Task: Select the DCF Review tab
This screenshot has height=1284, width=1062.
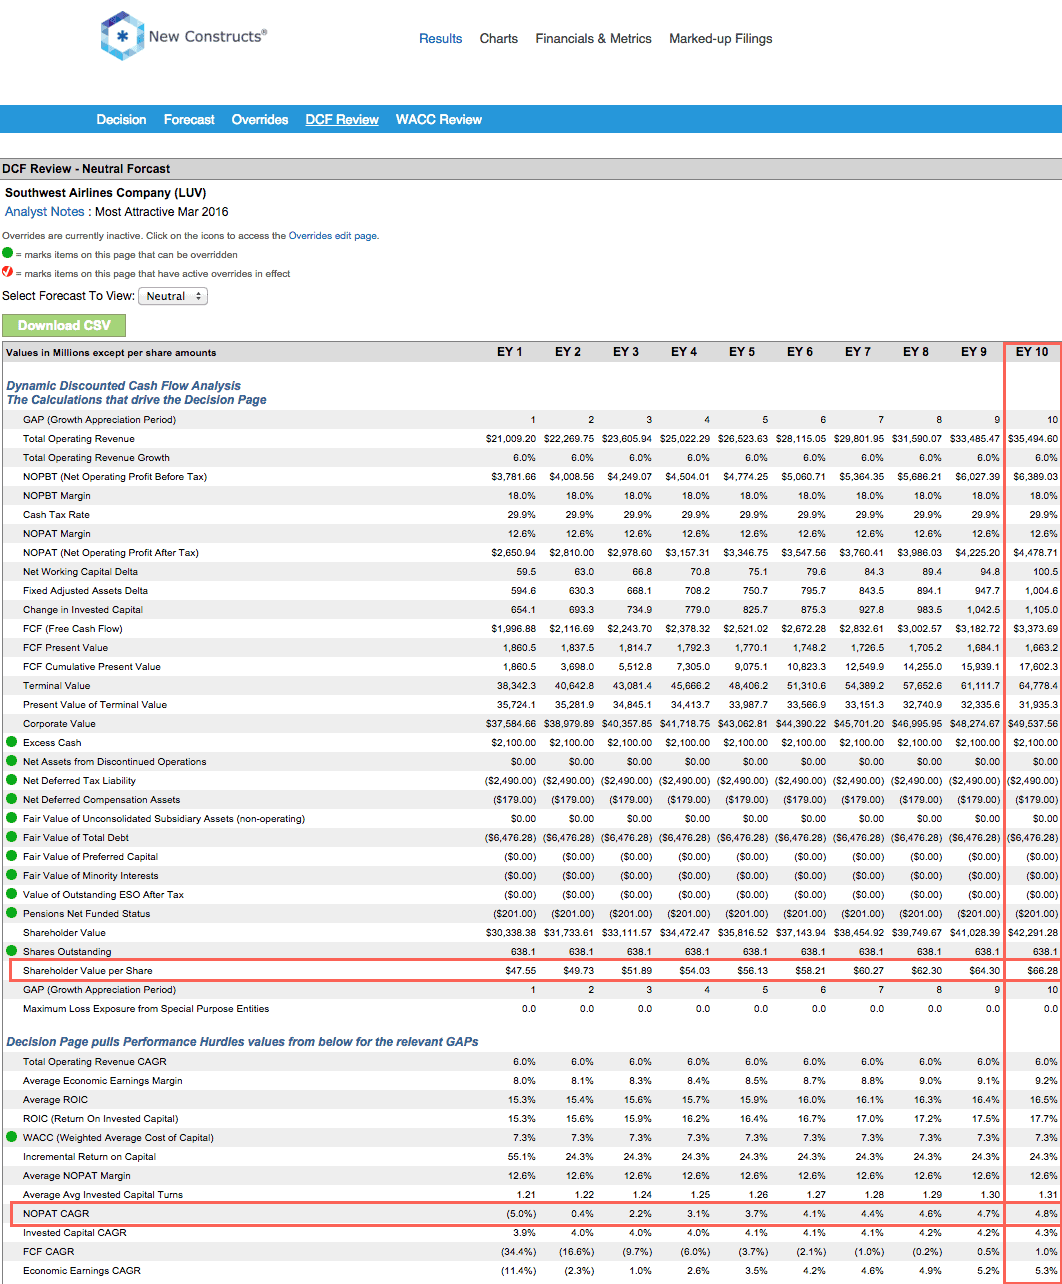Action: pos(342,119)
